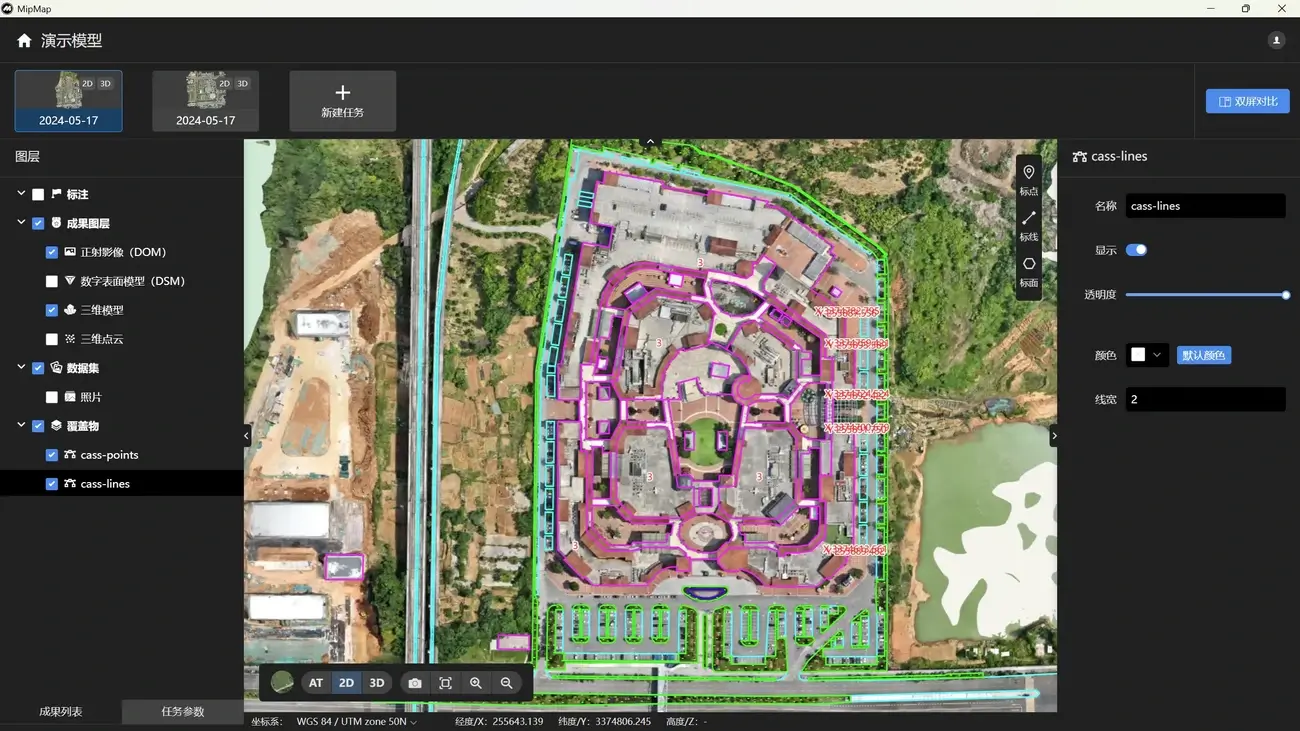Switch to the 成果列表 tab

[x=61, y=712]
